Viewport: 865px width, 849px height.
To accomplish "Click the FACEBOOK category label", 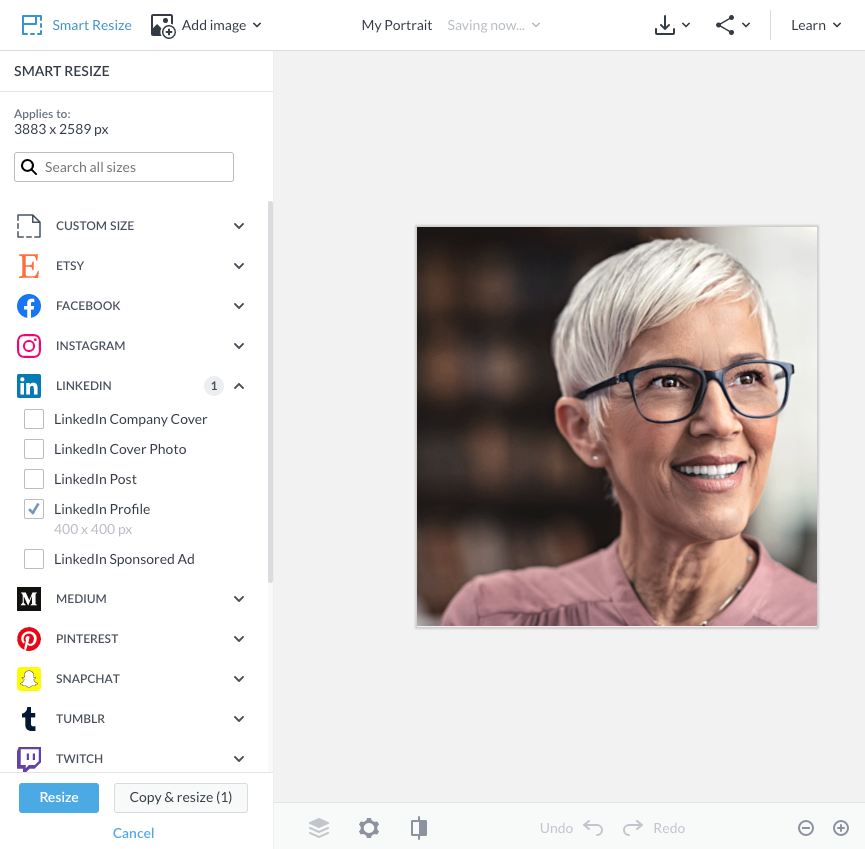I will pyautogui.click(x=88, y=306).
